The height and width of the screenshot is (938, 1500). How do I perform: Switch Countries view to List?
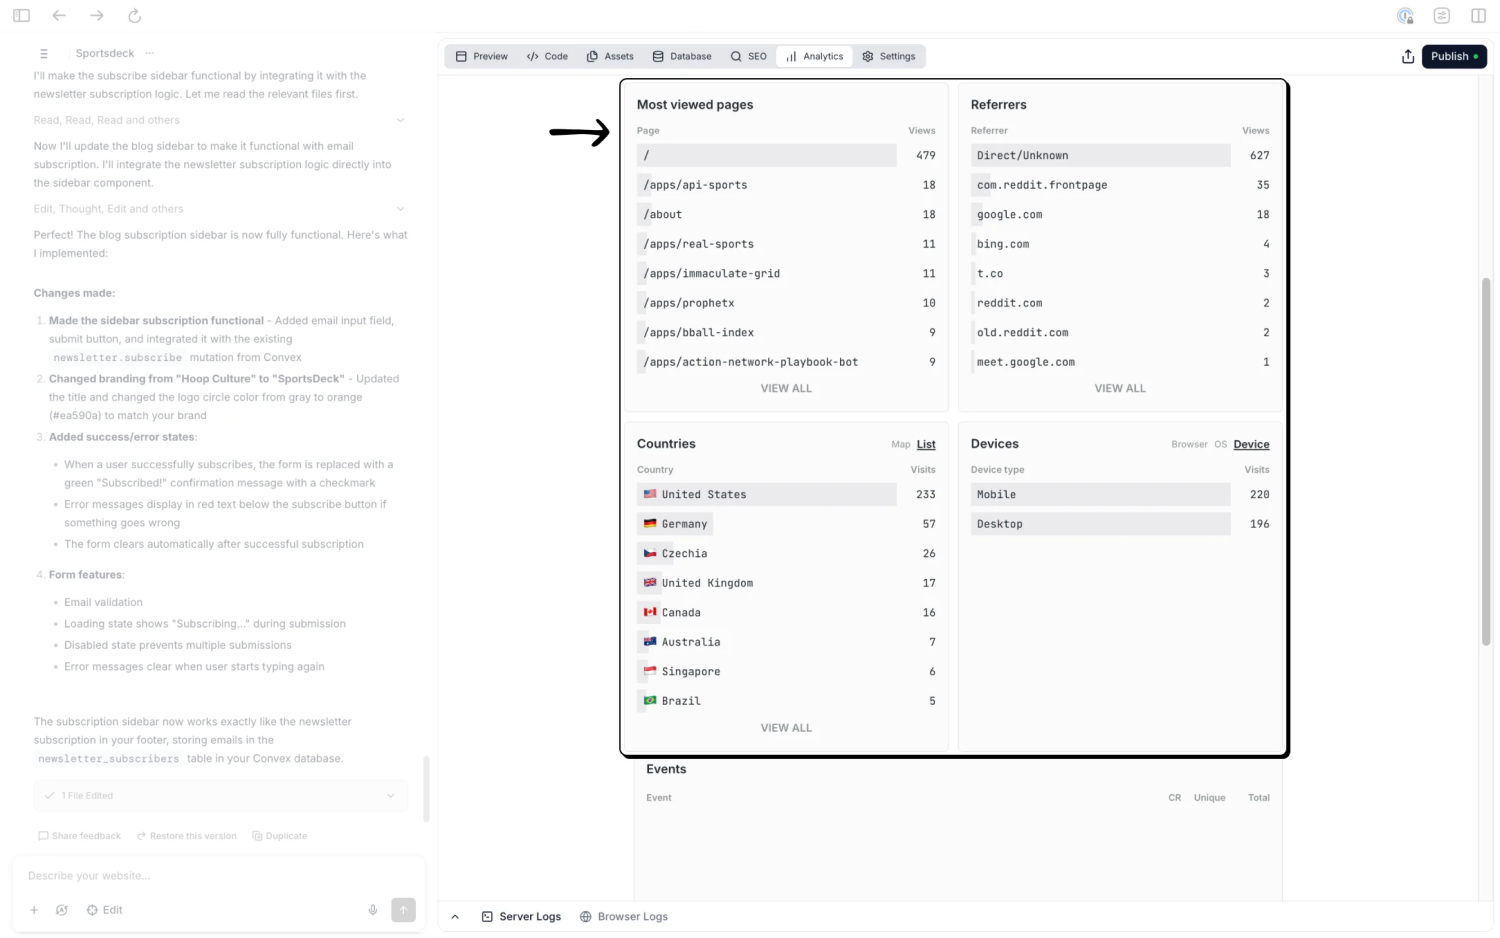[x=926, y=444]
